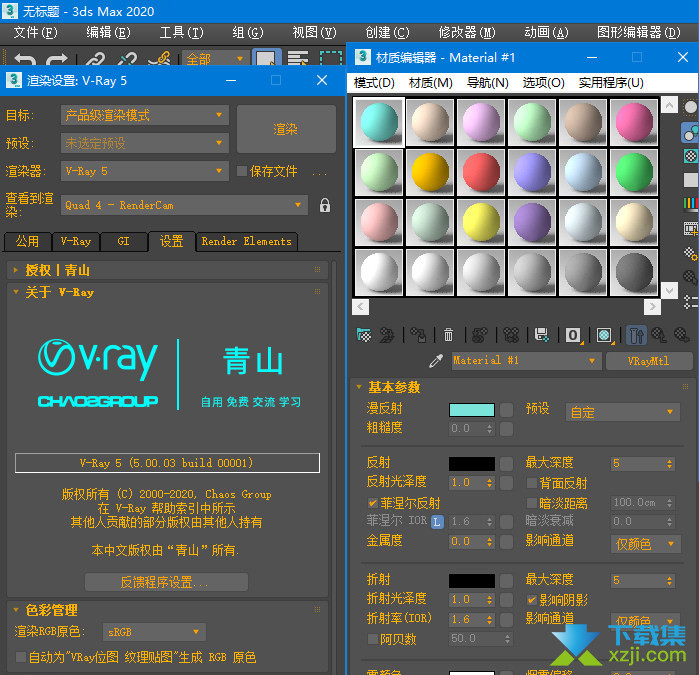Toggle the checkered Background icon
Viewport: 699px width, 675px height.
(x=690, y=156)
